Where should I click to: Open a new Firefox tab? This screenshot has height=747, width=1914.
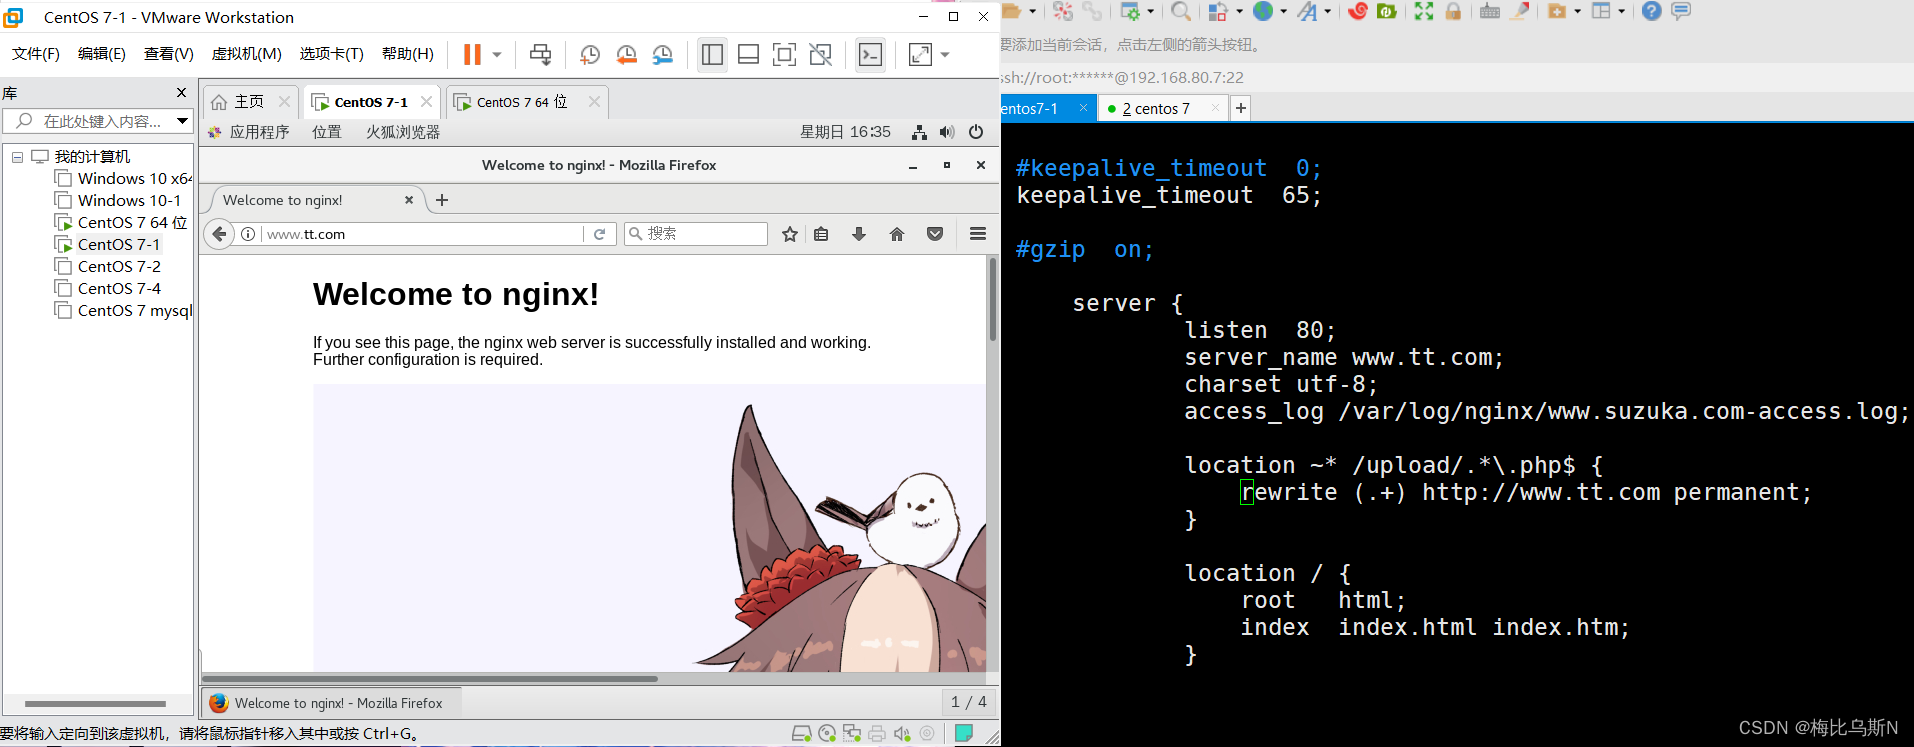(442, 200)
